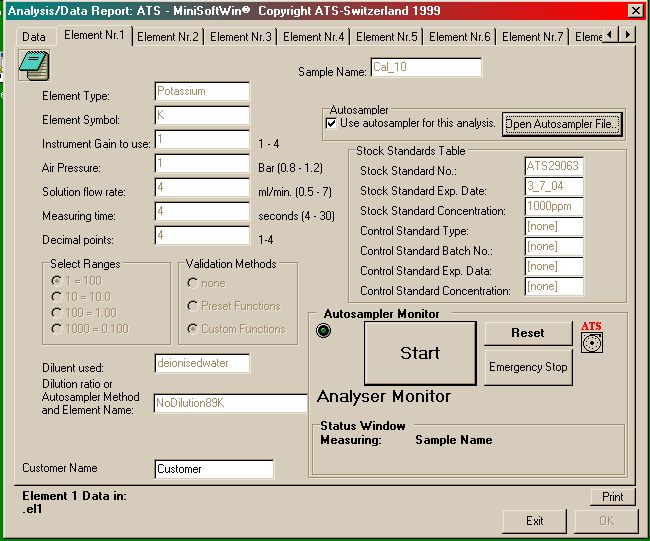The width and height of the screenshot is (650, 541).
Task: Click the ATS logo disc icon
Action: click(x=592, y=343)
